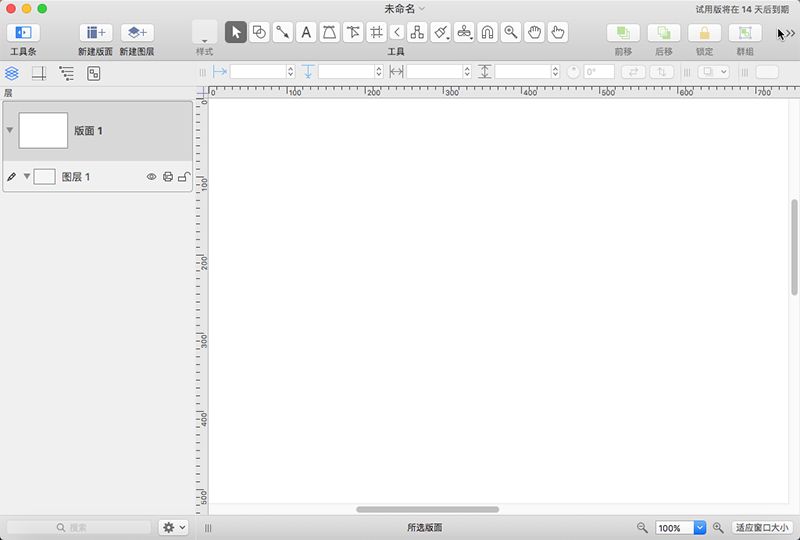Select the Rubber Stamp tool

click(x=464, y=32)
